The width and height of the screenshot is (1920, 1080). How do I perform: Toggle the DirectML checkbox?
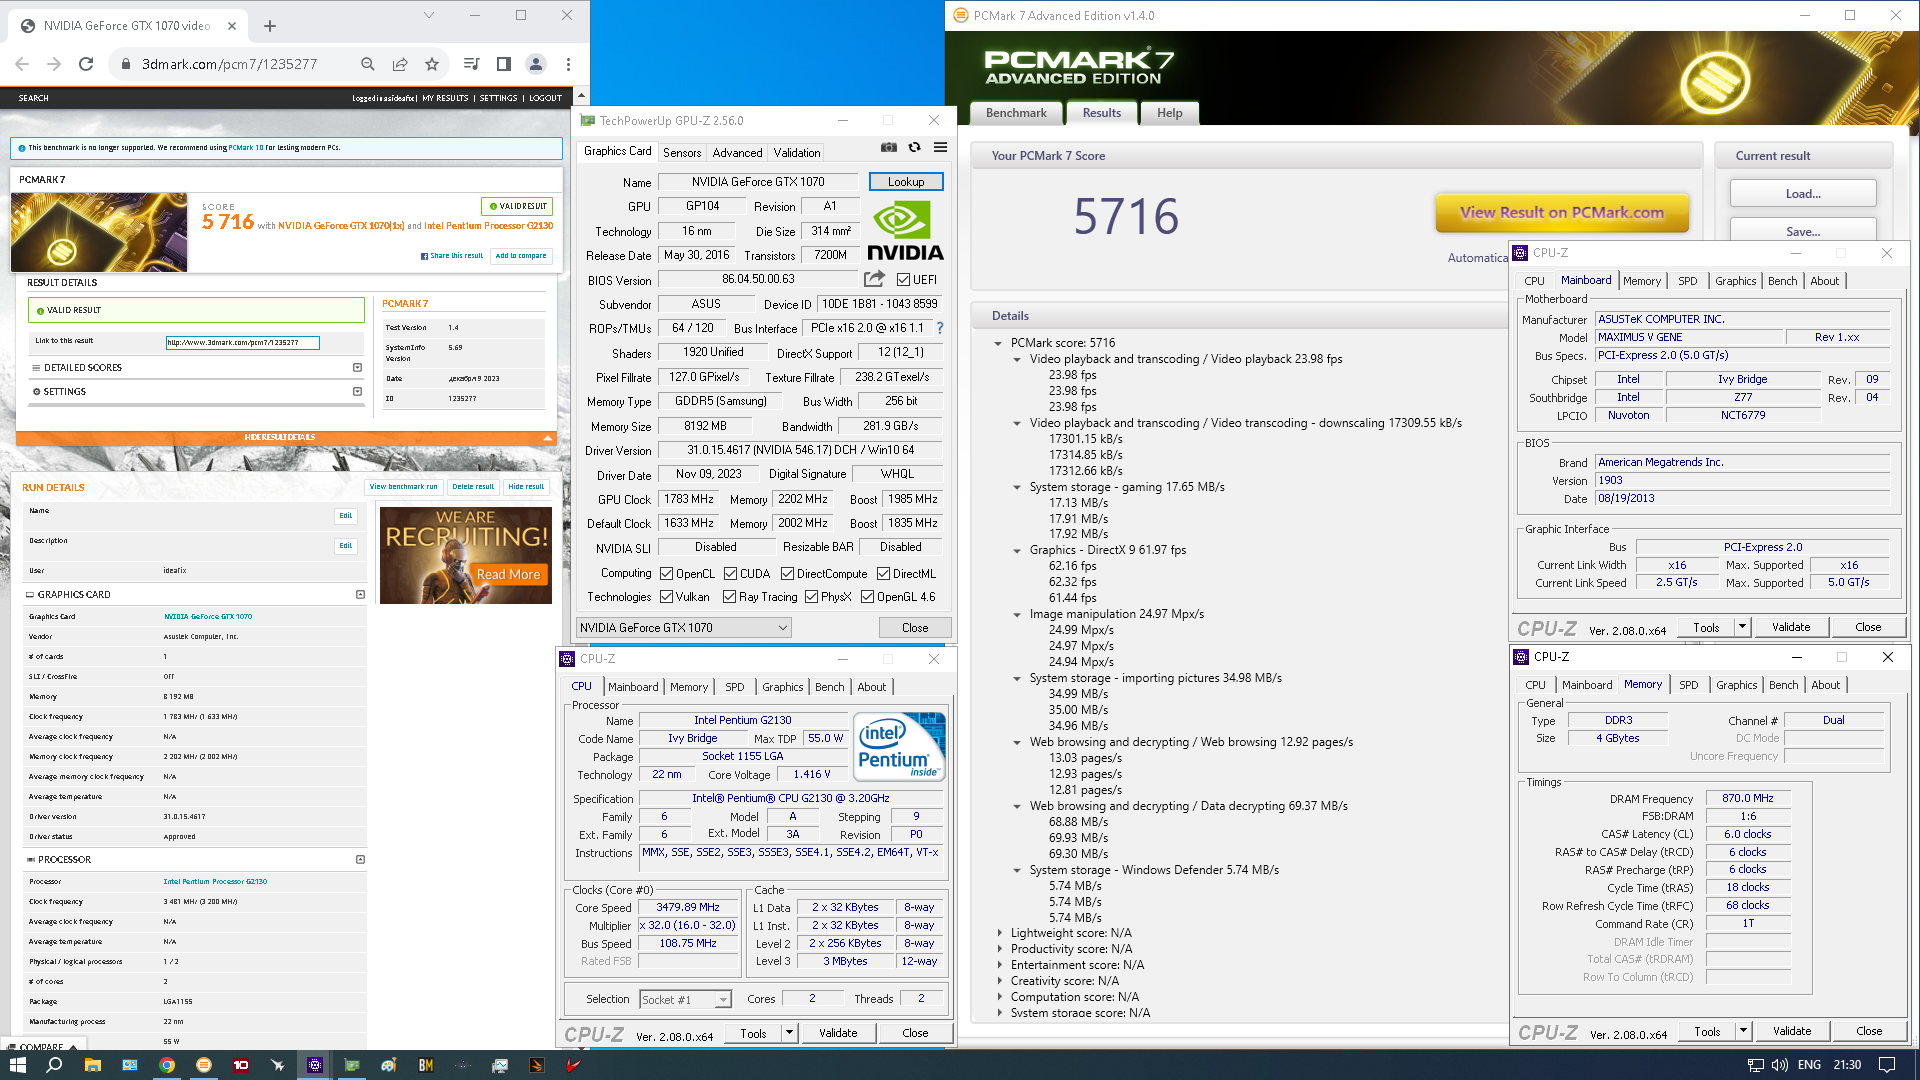pos(884,574)
